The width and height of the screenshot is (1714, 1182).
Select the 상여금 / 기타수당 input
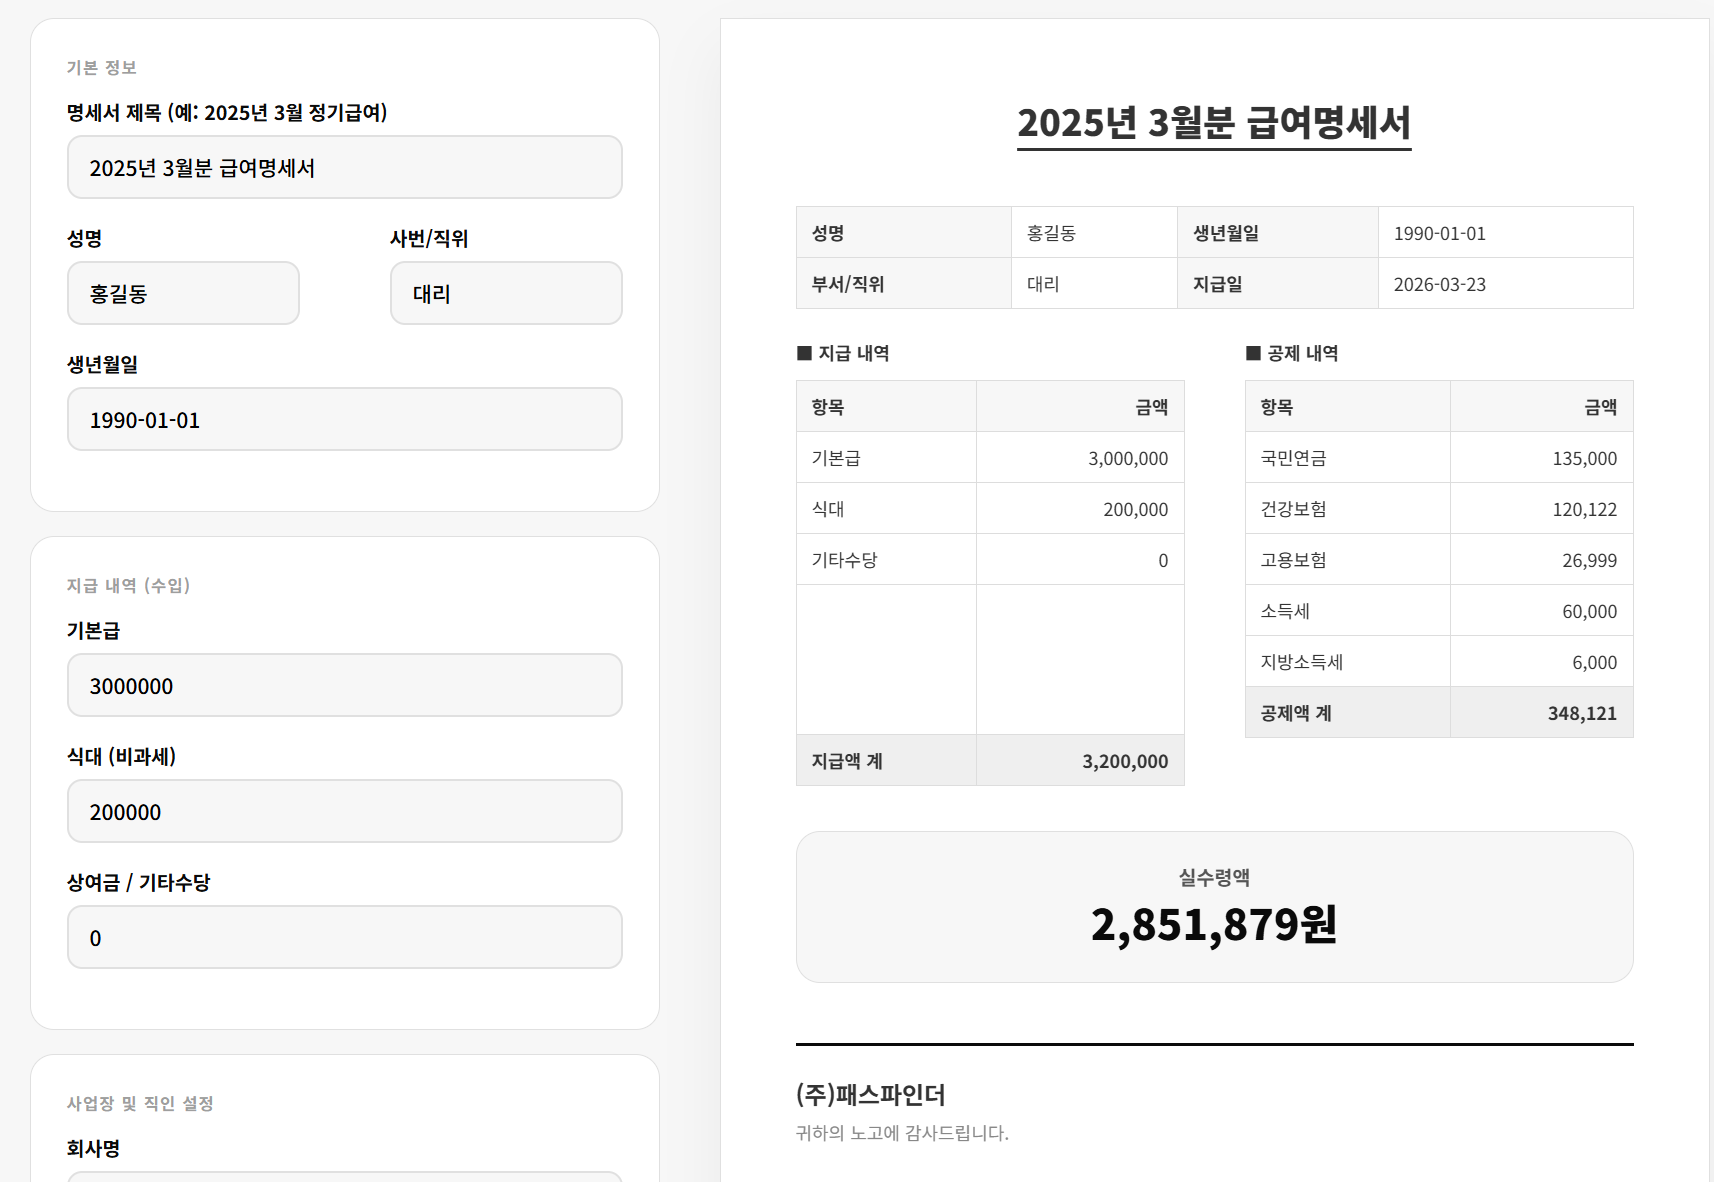(x=344, y=938)
